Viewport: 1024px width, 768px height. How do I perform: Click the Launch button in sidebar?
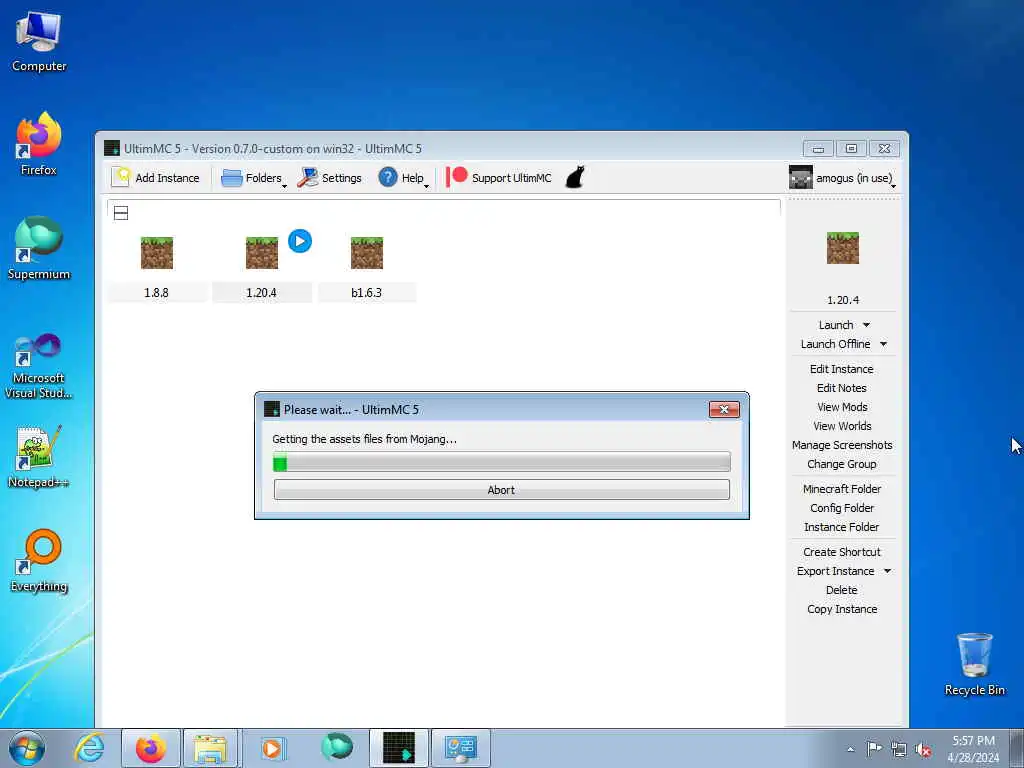835,325
